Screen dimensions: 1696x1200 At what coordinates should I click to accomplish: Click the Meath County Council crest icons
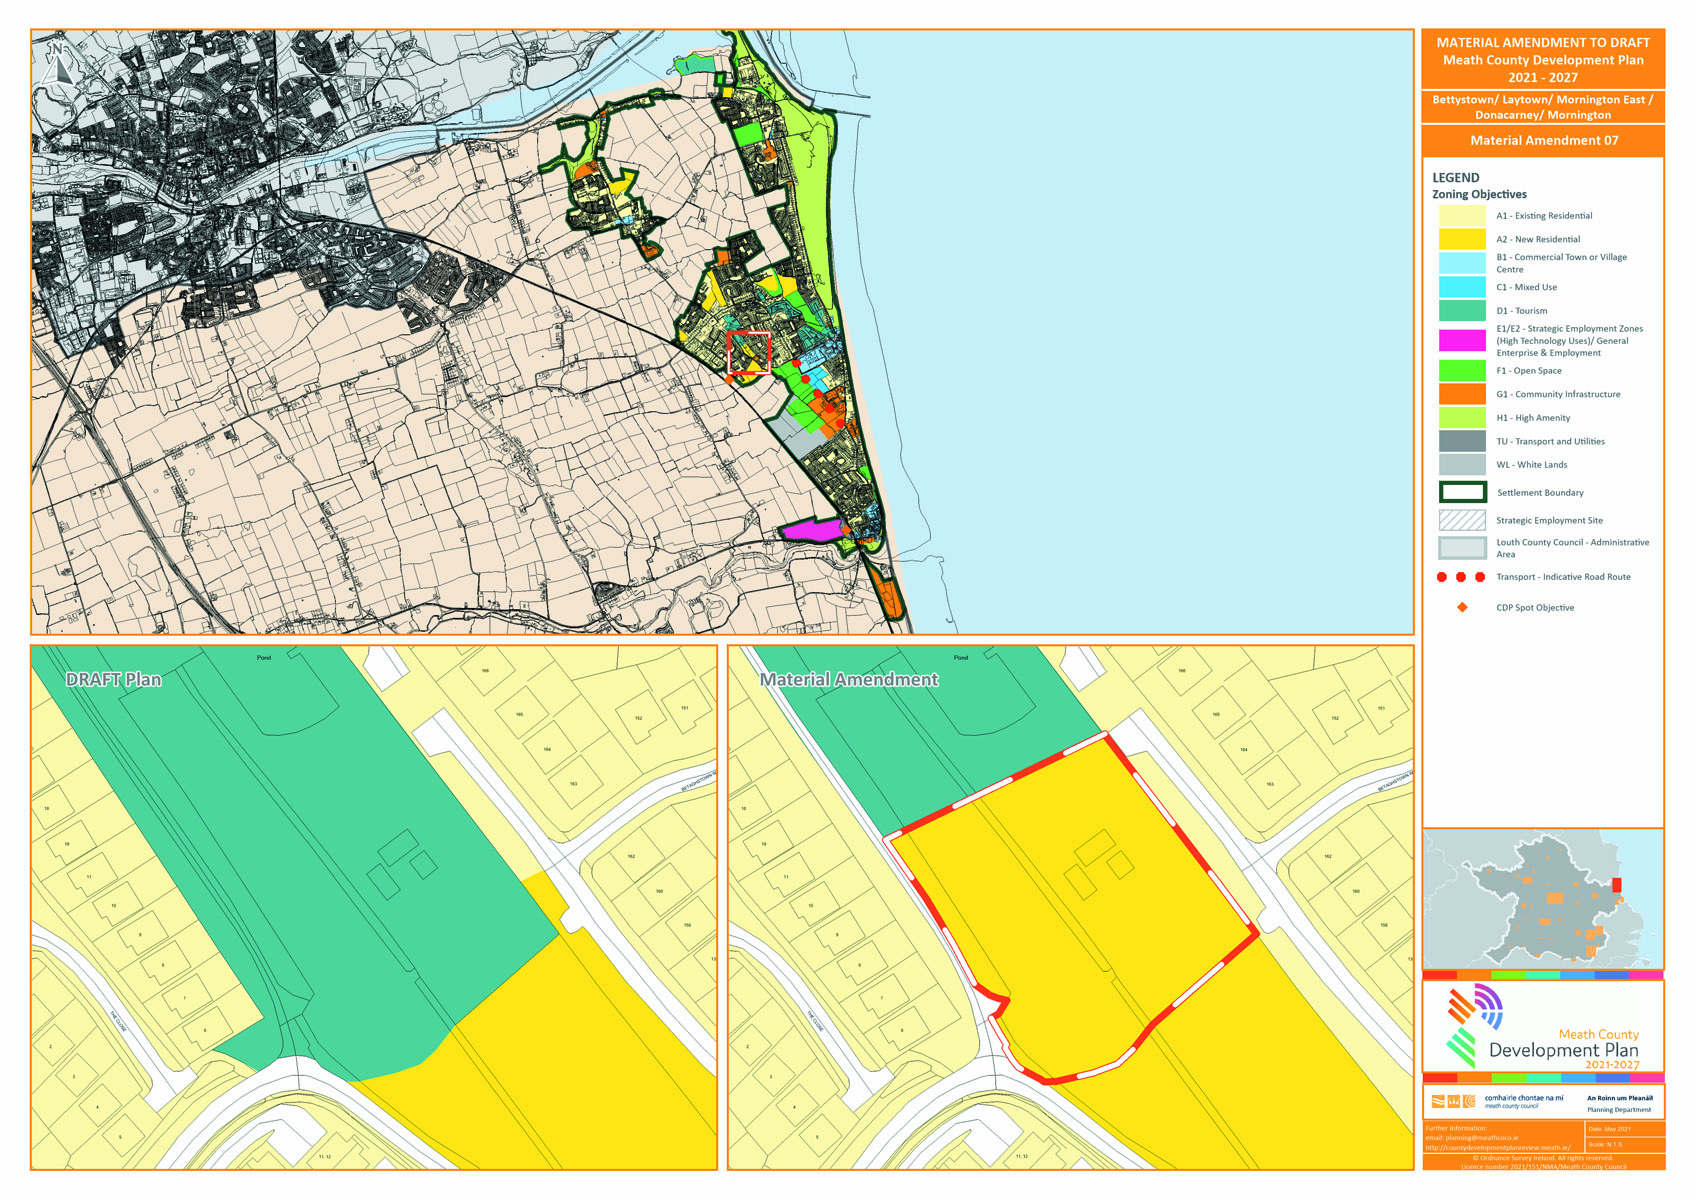1453,1102
